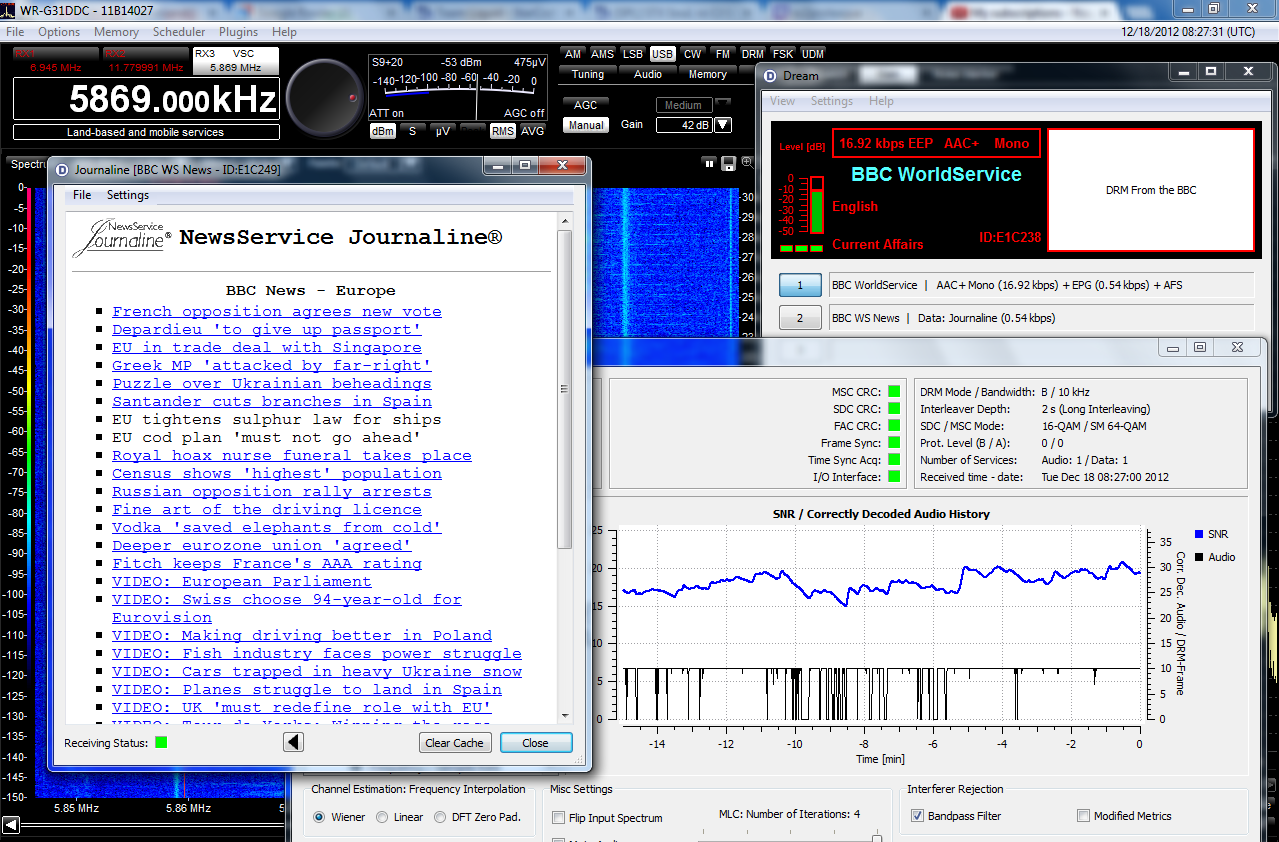Select LSB demodulation mode
Viewport: 1279px width, 842px height.
pyautogui.click(x=632, y=54)
